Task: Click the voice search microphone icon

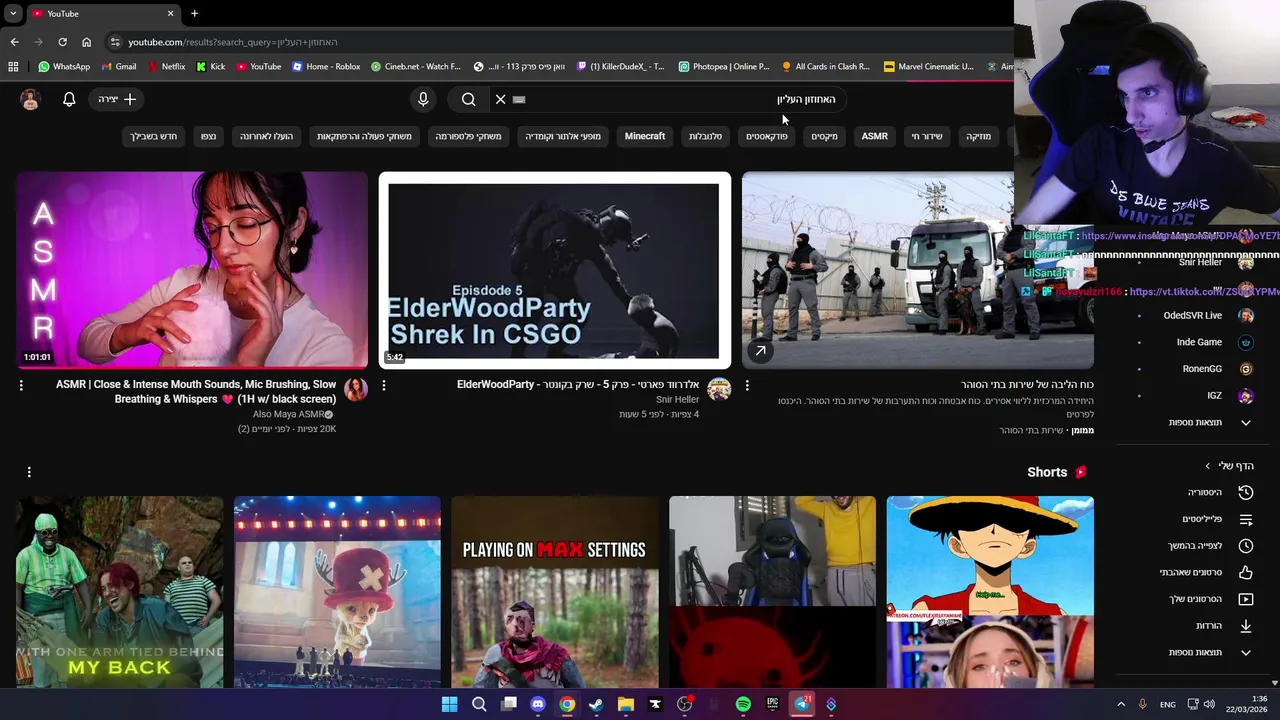Action: (423, 99)
